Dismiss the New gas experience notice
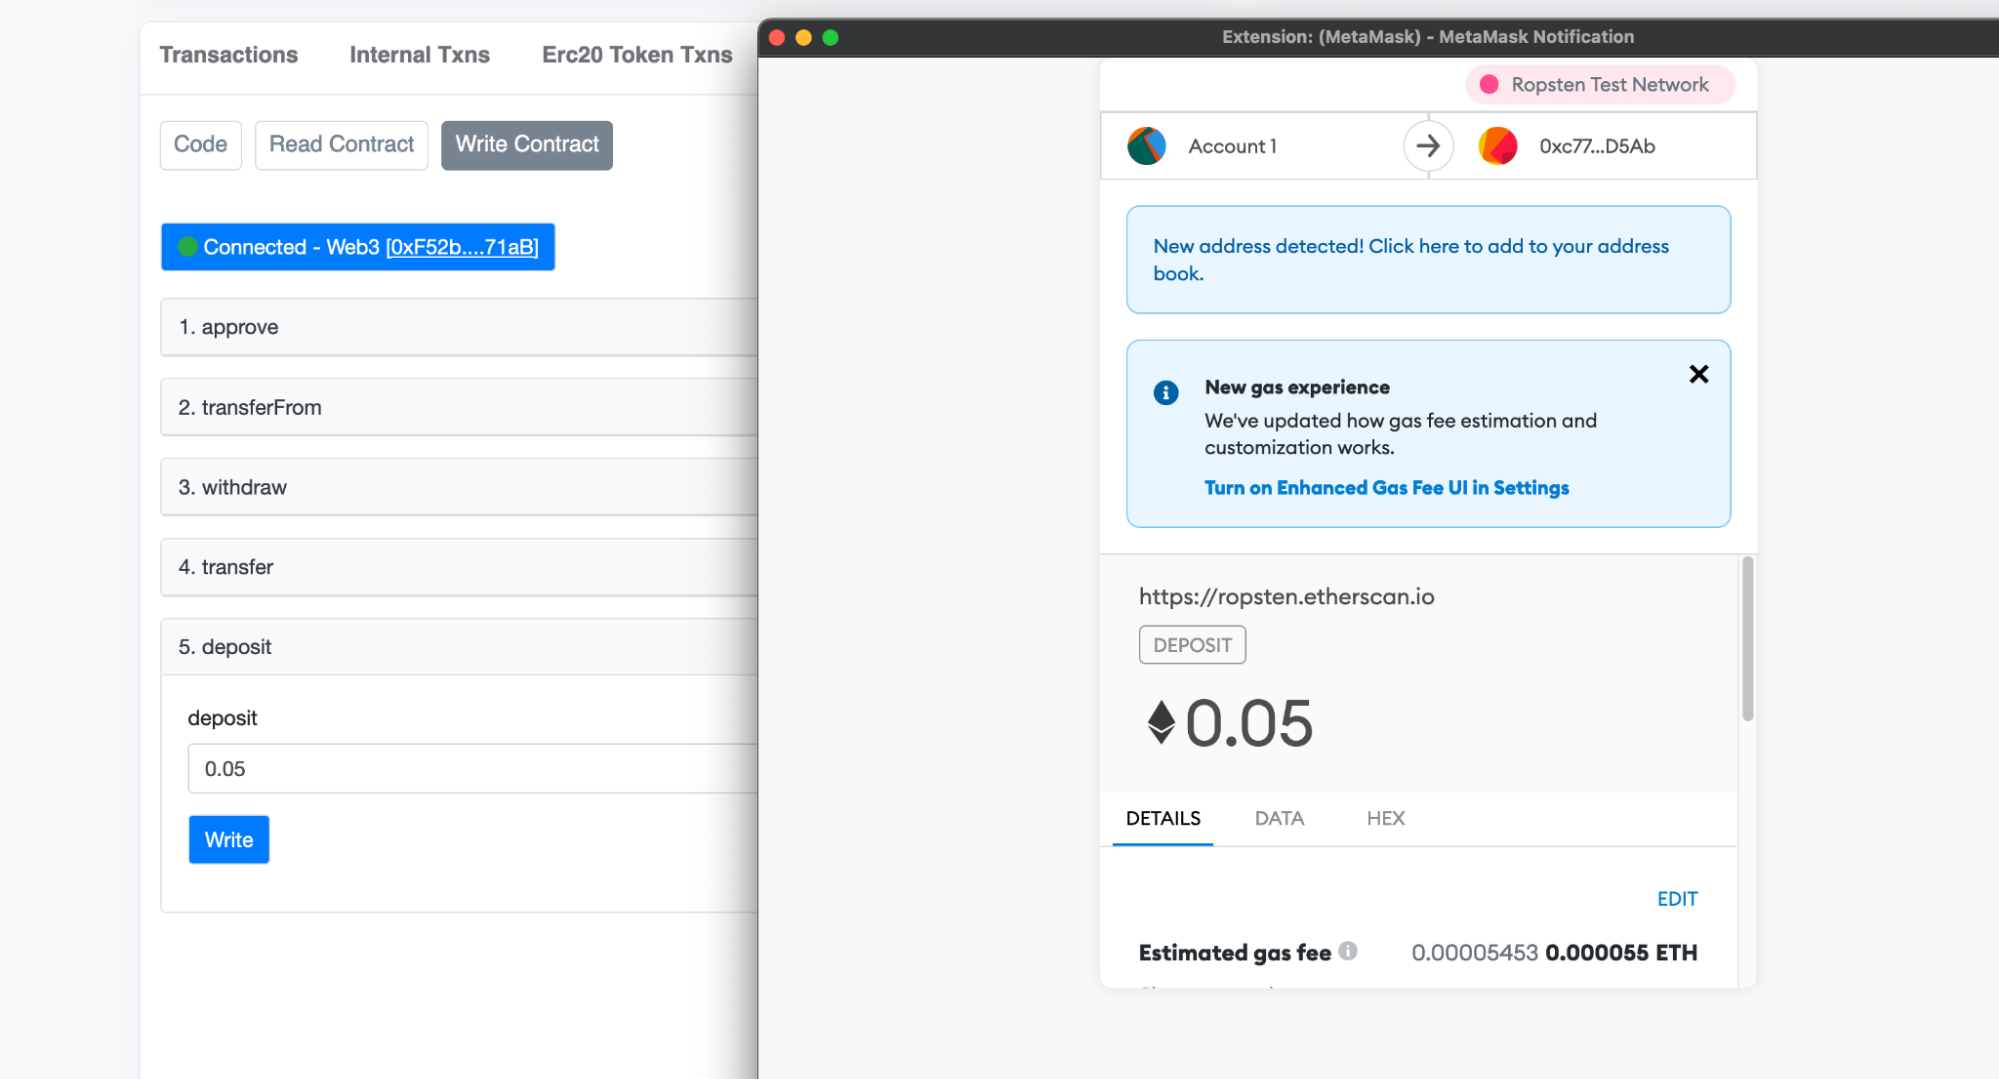 pos(1698,374)
